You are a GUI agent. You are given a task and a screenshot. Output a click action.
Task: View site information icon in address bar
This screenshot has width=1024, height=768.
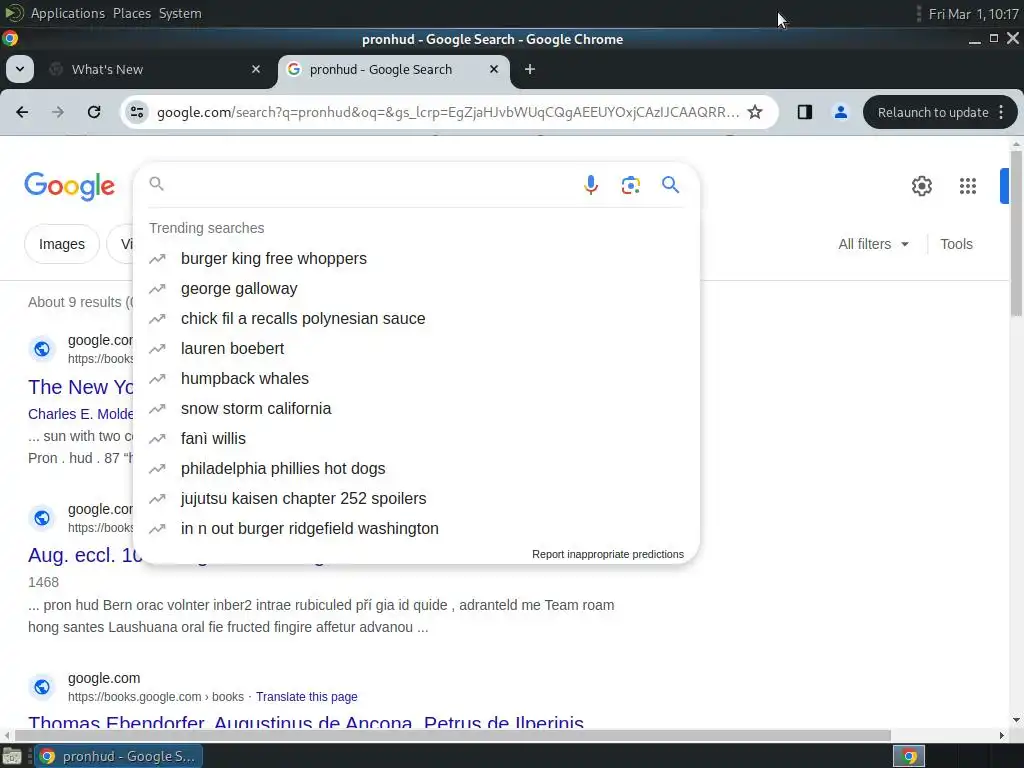click(136, 112)
